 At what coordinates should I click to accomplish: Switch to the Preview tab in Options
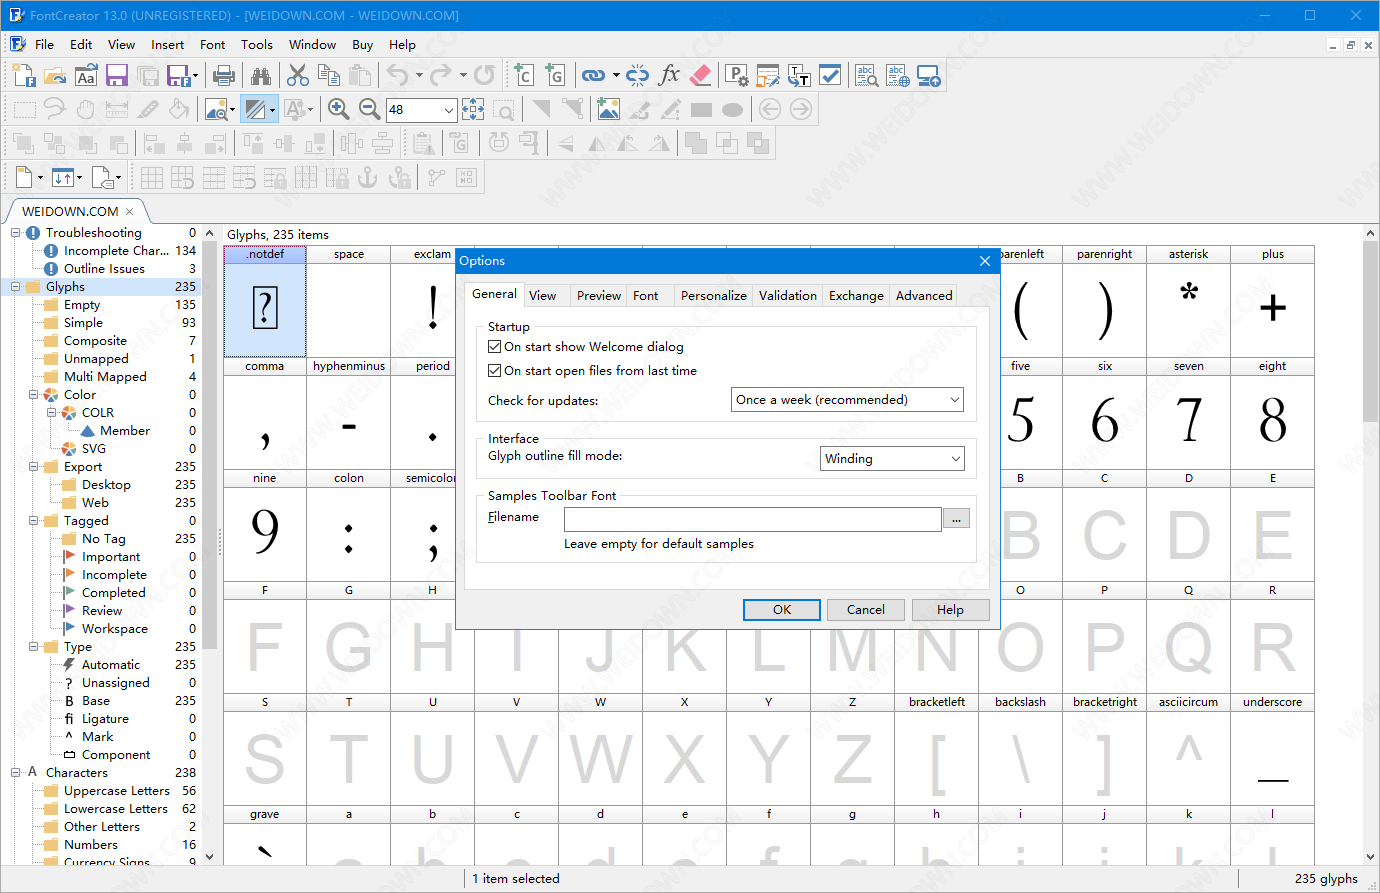point(599,296)
